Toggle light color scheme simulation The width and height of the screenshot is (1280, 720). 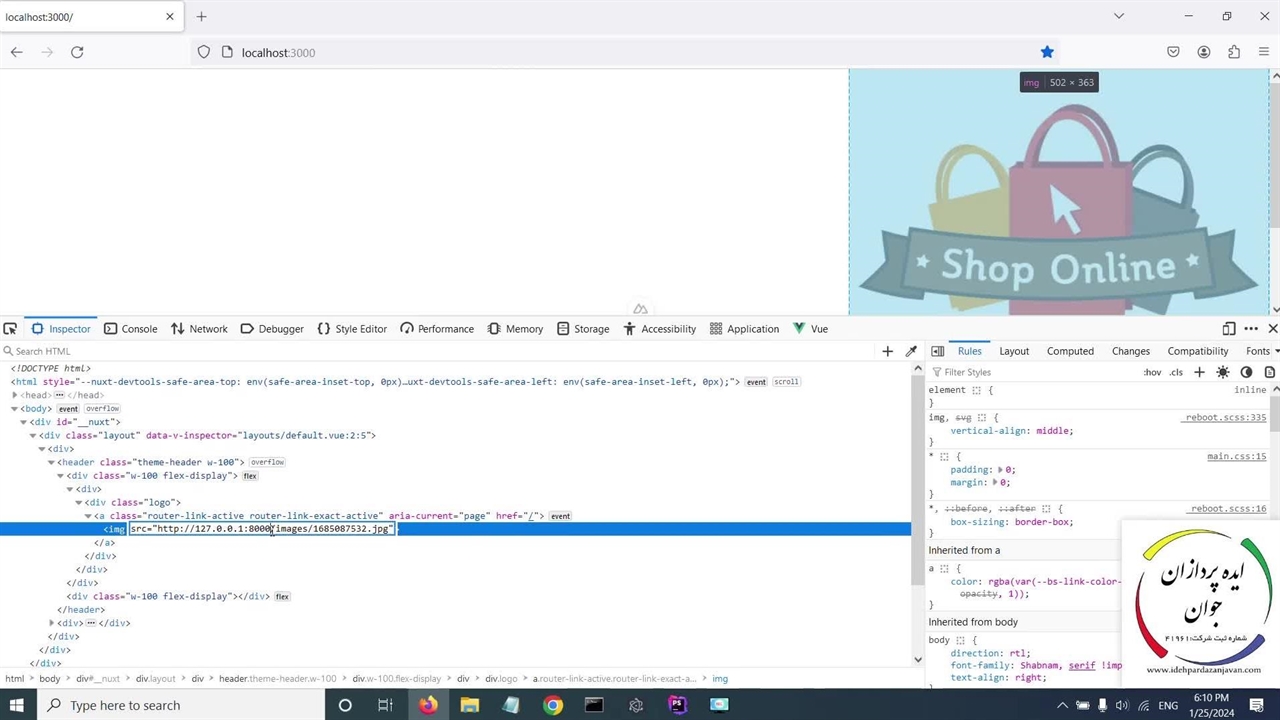[x=1223, y=372]
